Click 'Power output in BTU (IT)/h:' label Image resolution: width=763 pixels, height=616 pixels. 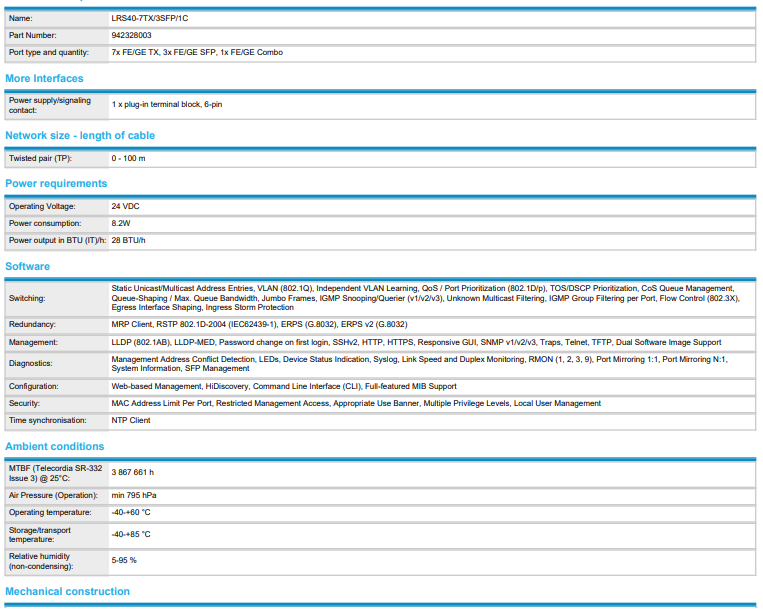pos(57,240)
